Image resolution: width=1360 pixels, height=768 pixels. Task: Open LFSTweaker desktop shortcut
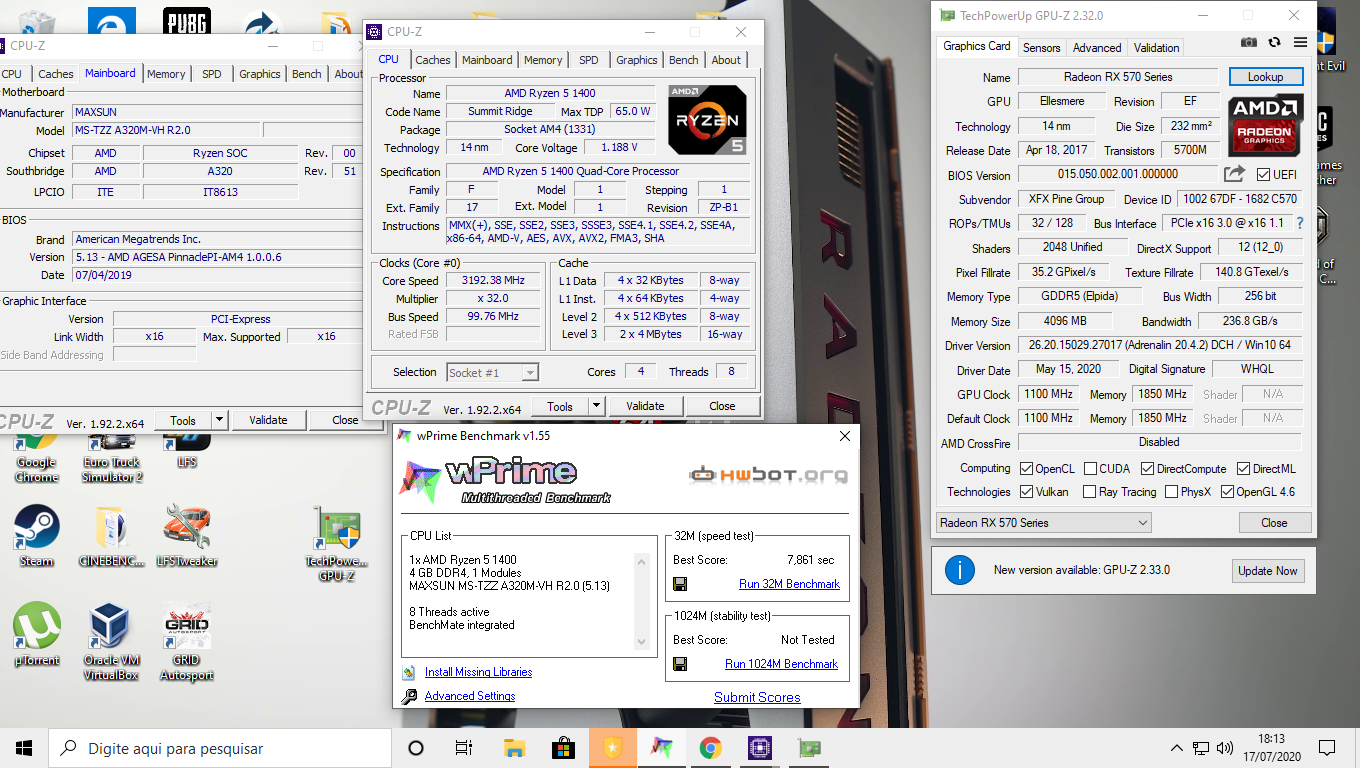pos(186,535)
